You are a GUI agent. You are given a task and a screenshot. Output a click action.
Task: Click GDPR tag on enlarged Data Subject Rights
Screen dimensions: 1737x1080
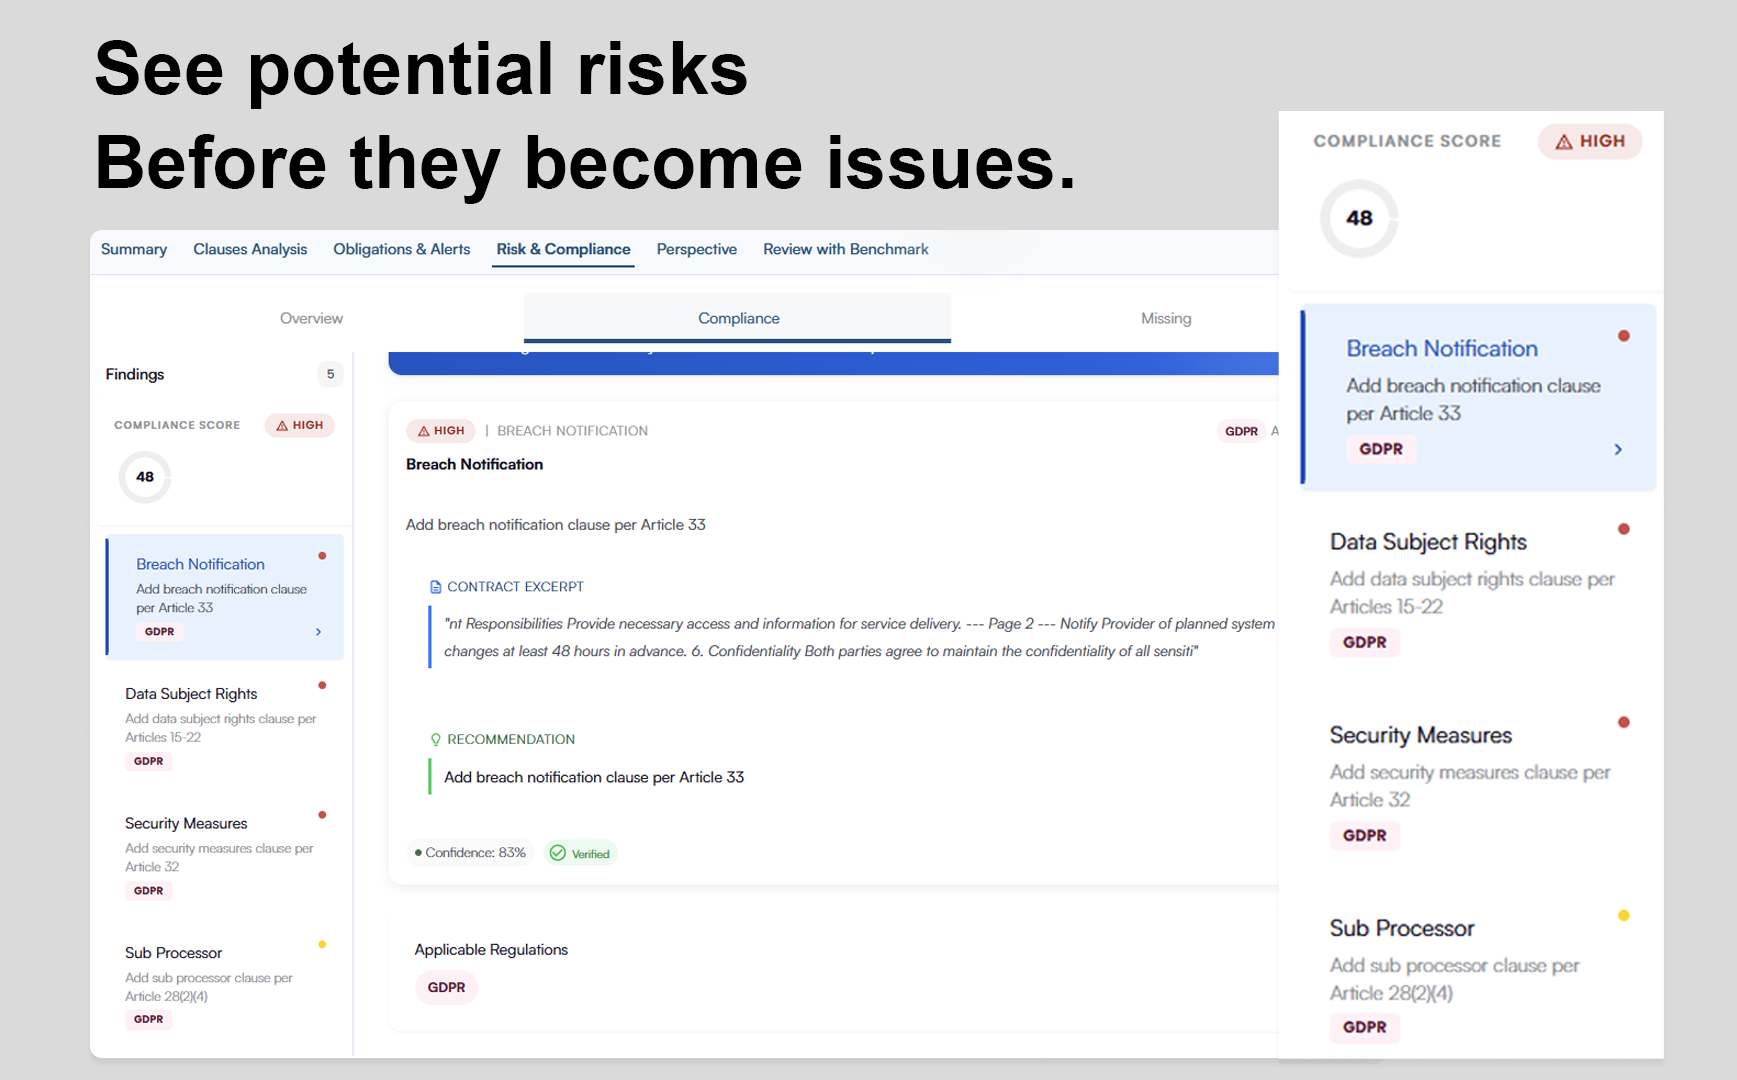pos(1365,642)
